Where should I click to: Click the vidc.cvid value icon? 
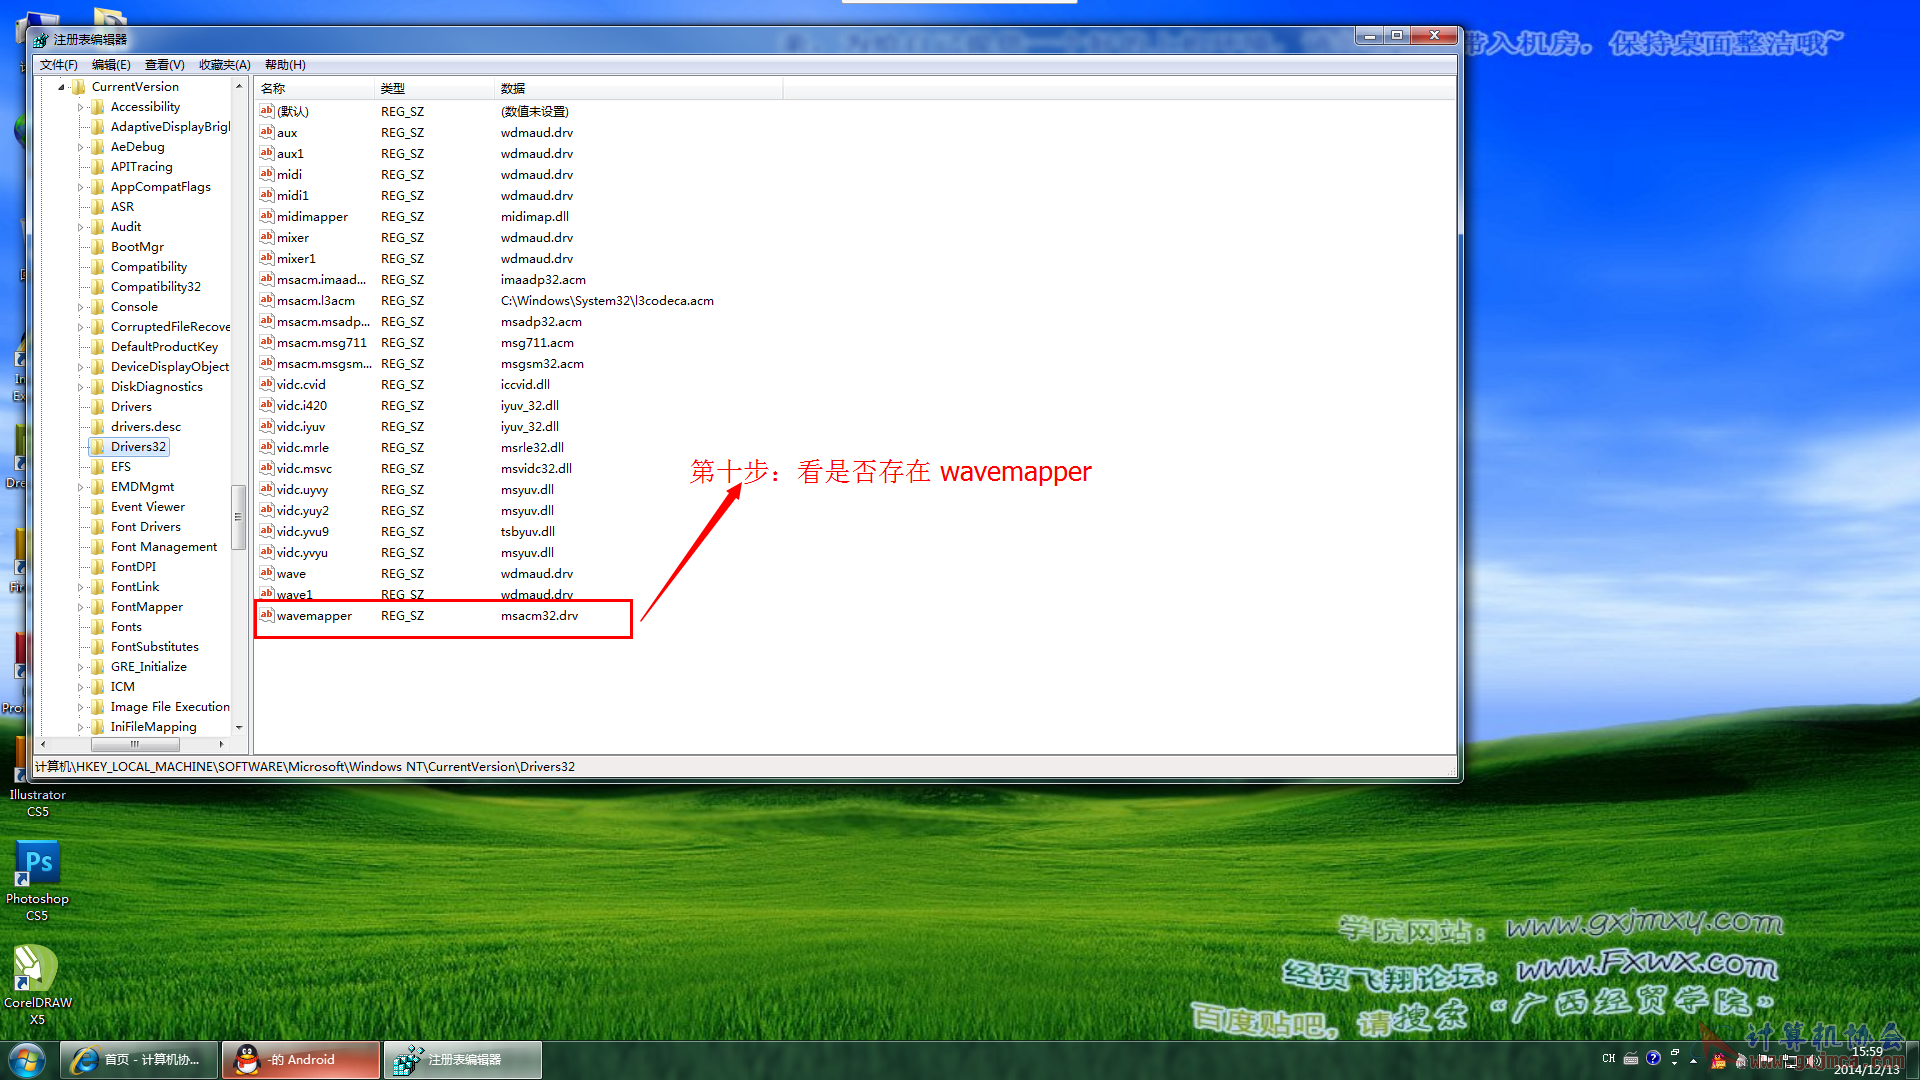click(266, 384)
